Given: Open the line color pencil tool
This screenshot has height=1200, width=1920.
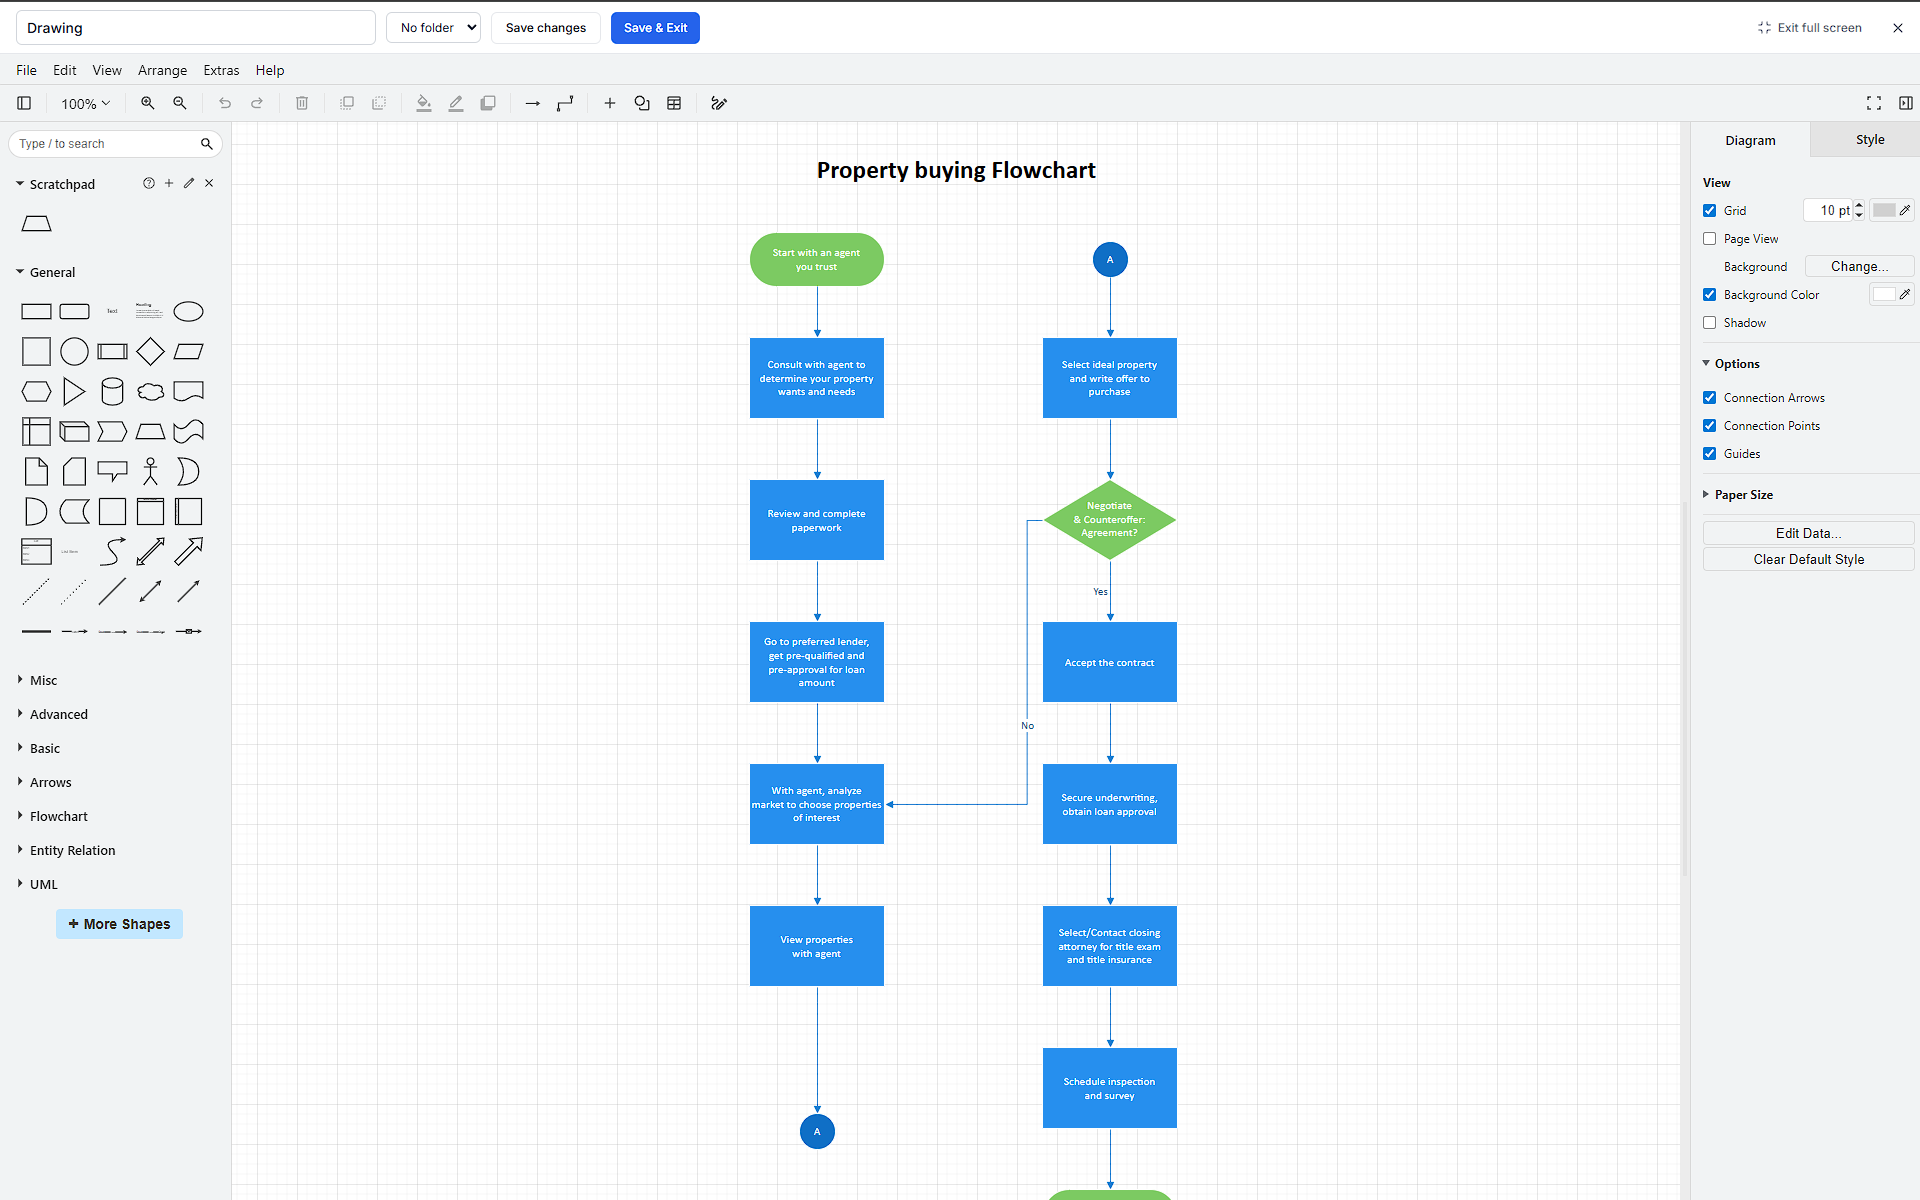Looking at the screenshot, I should [x=456, y=103].
